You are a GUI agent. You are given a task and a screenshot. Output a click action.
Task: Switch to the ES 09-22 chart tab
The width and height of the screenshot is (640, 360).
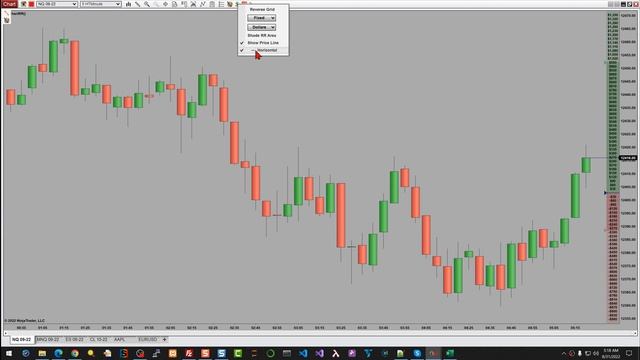[74, 340]
